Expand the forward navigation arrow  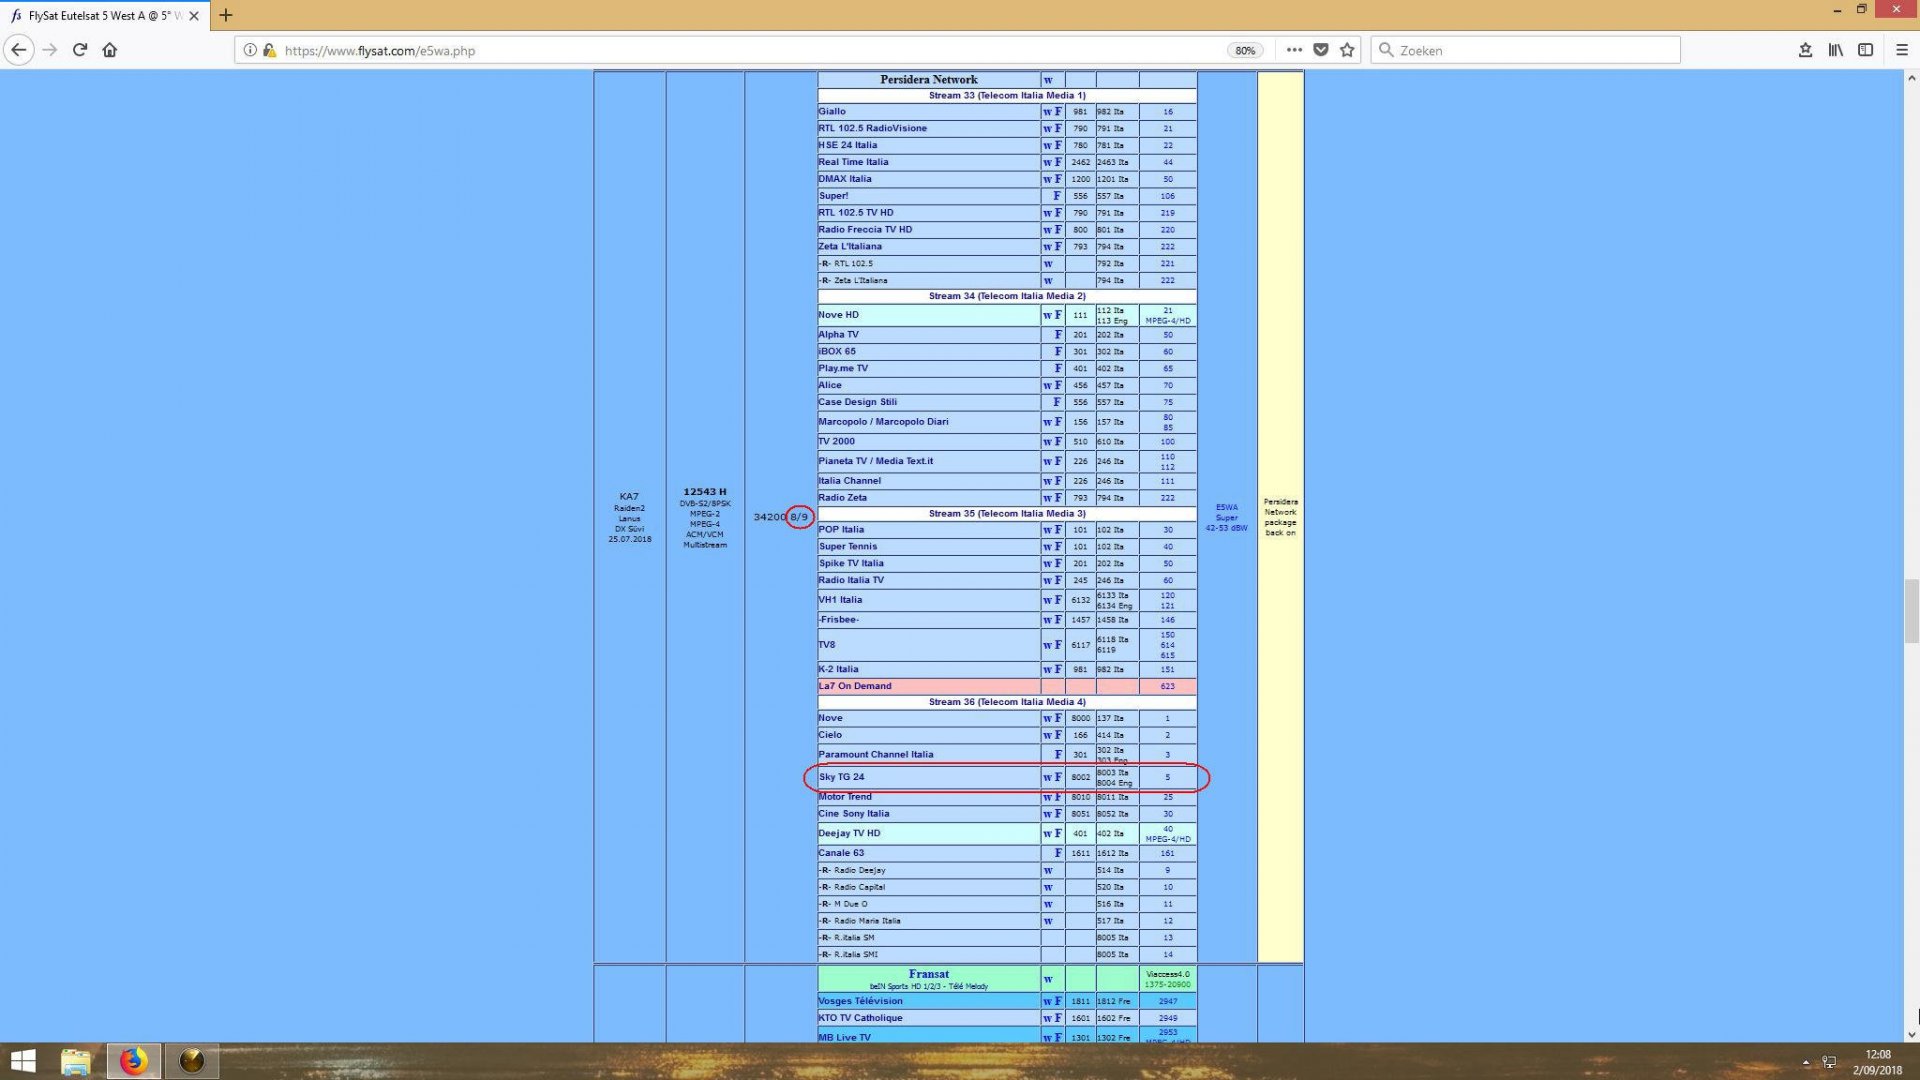click(x=48, y=50)
